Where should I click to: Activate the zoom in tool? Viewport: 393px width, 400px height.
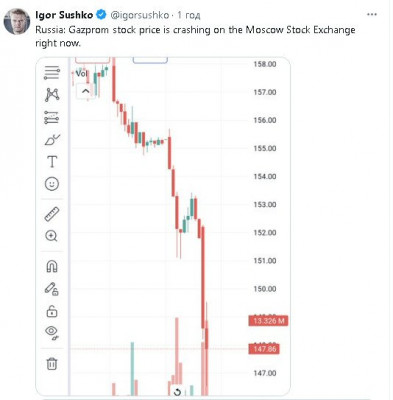pos(51,236)
